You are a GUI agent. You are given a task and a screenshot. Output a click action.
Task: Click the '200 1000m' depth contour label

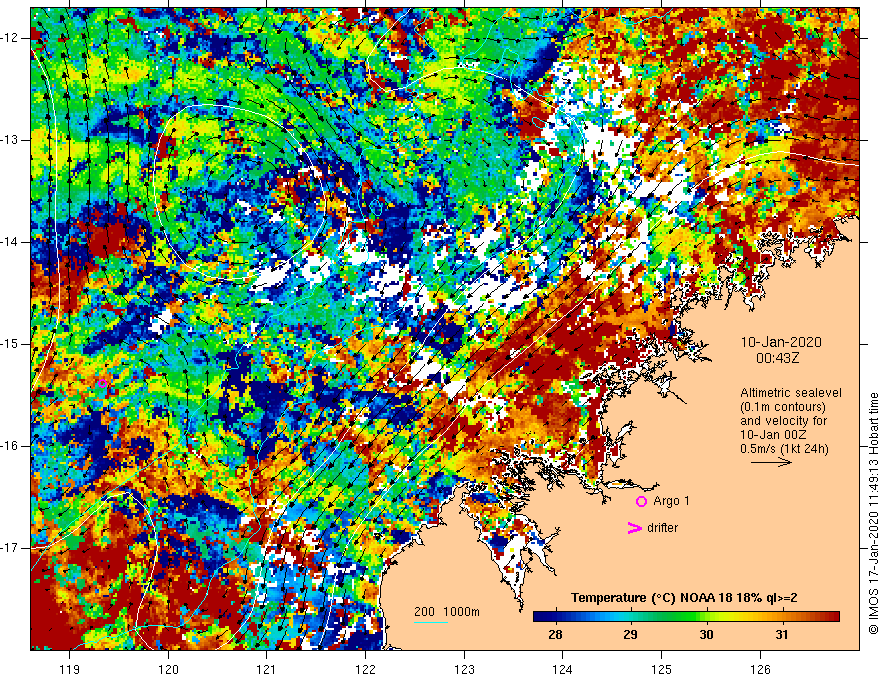click(447, 612)
